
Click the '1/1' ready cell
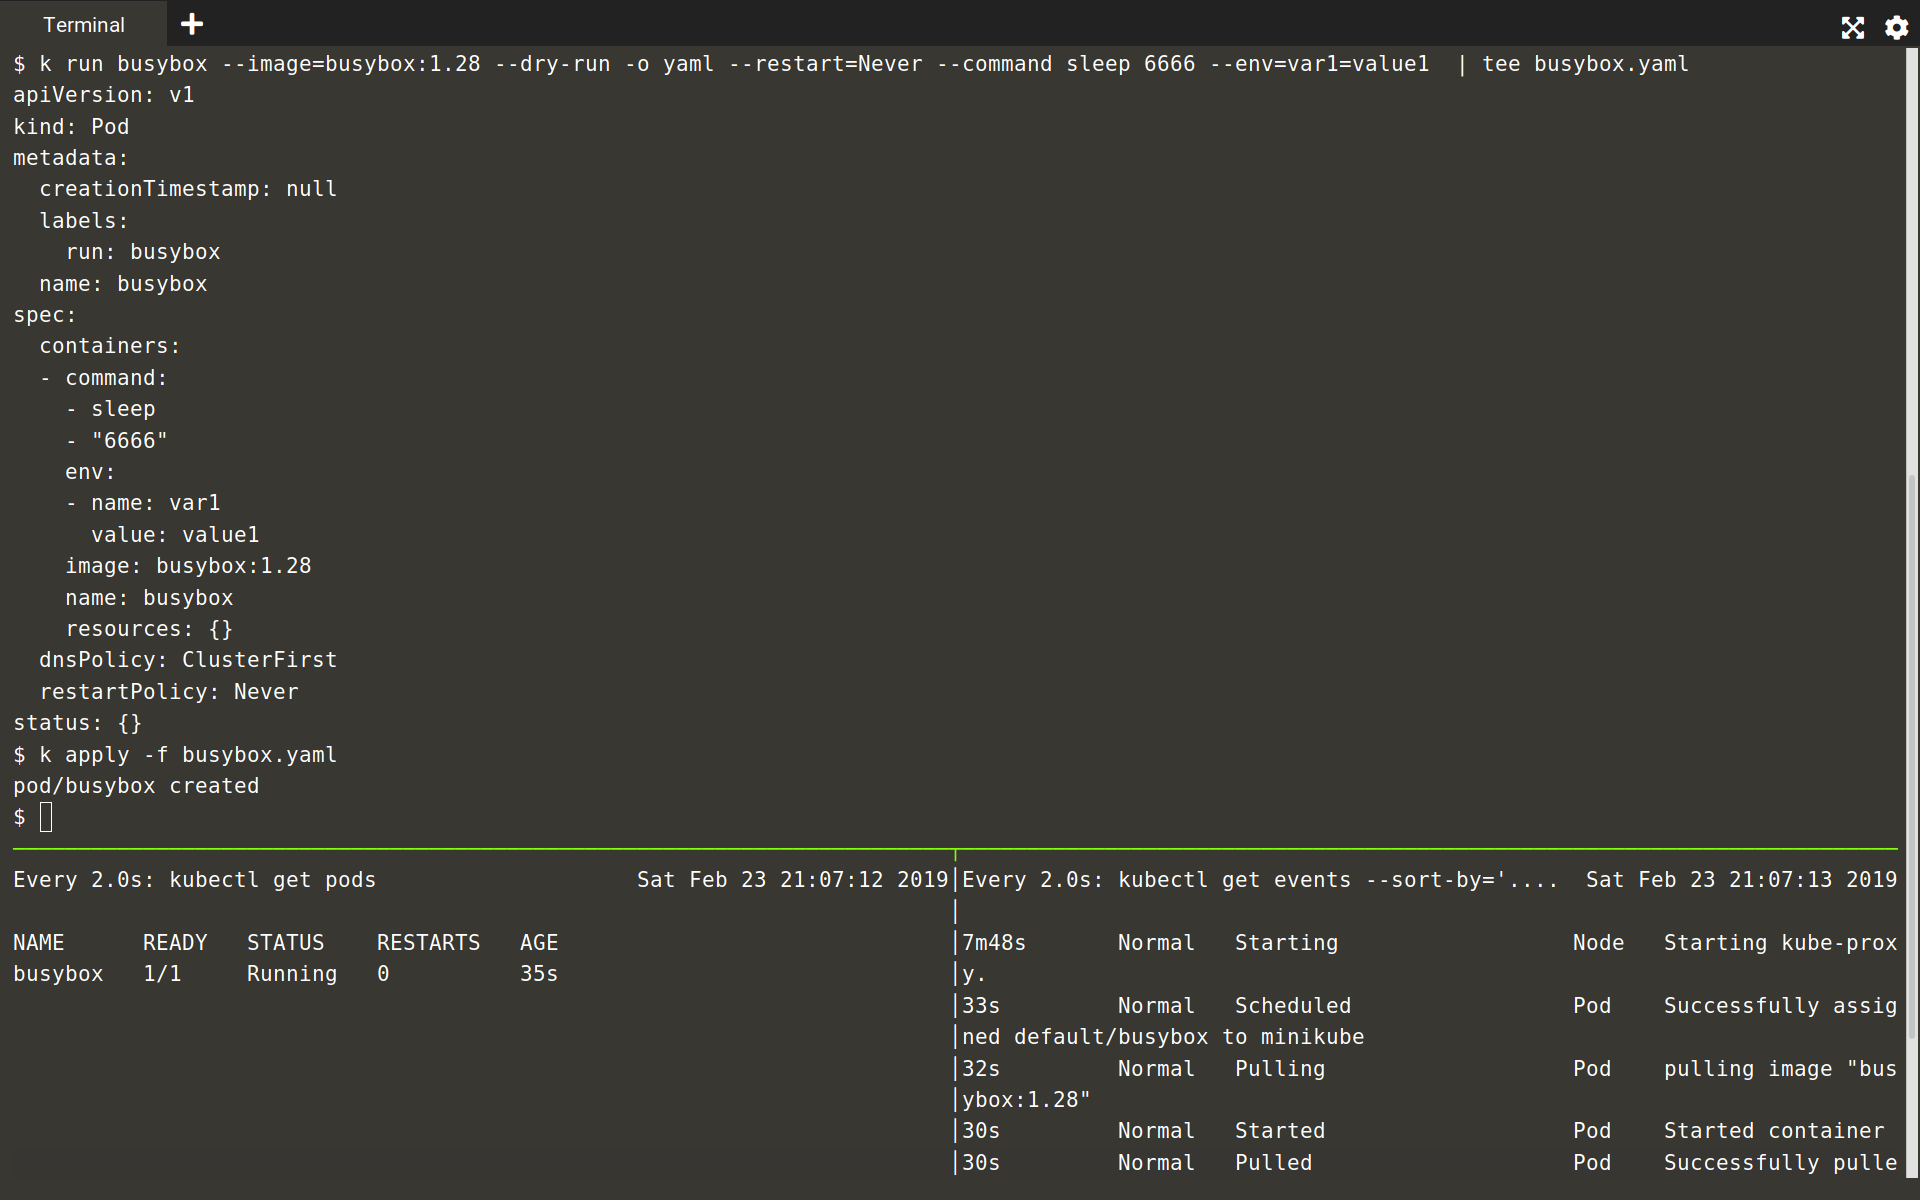coord(162,974)
